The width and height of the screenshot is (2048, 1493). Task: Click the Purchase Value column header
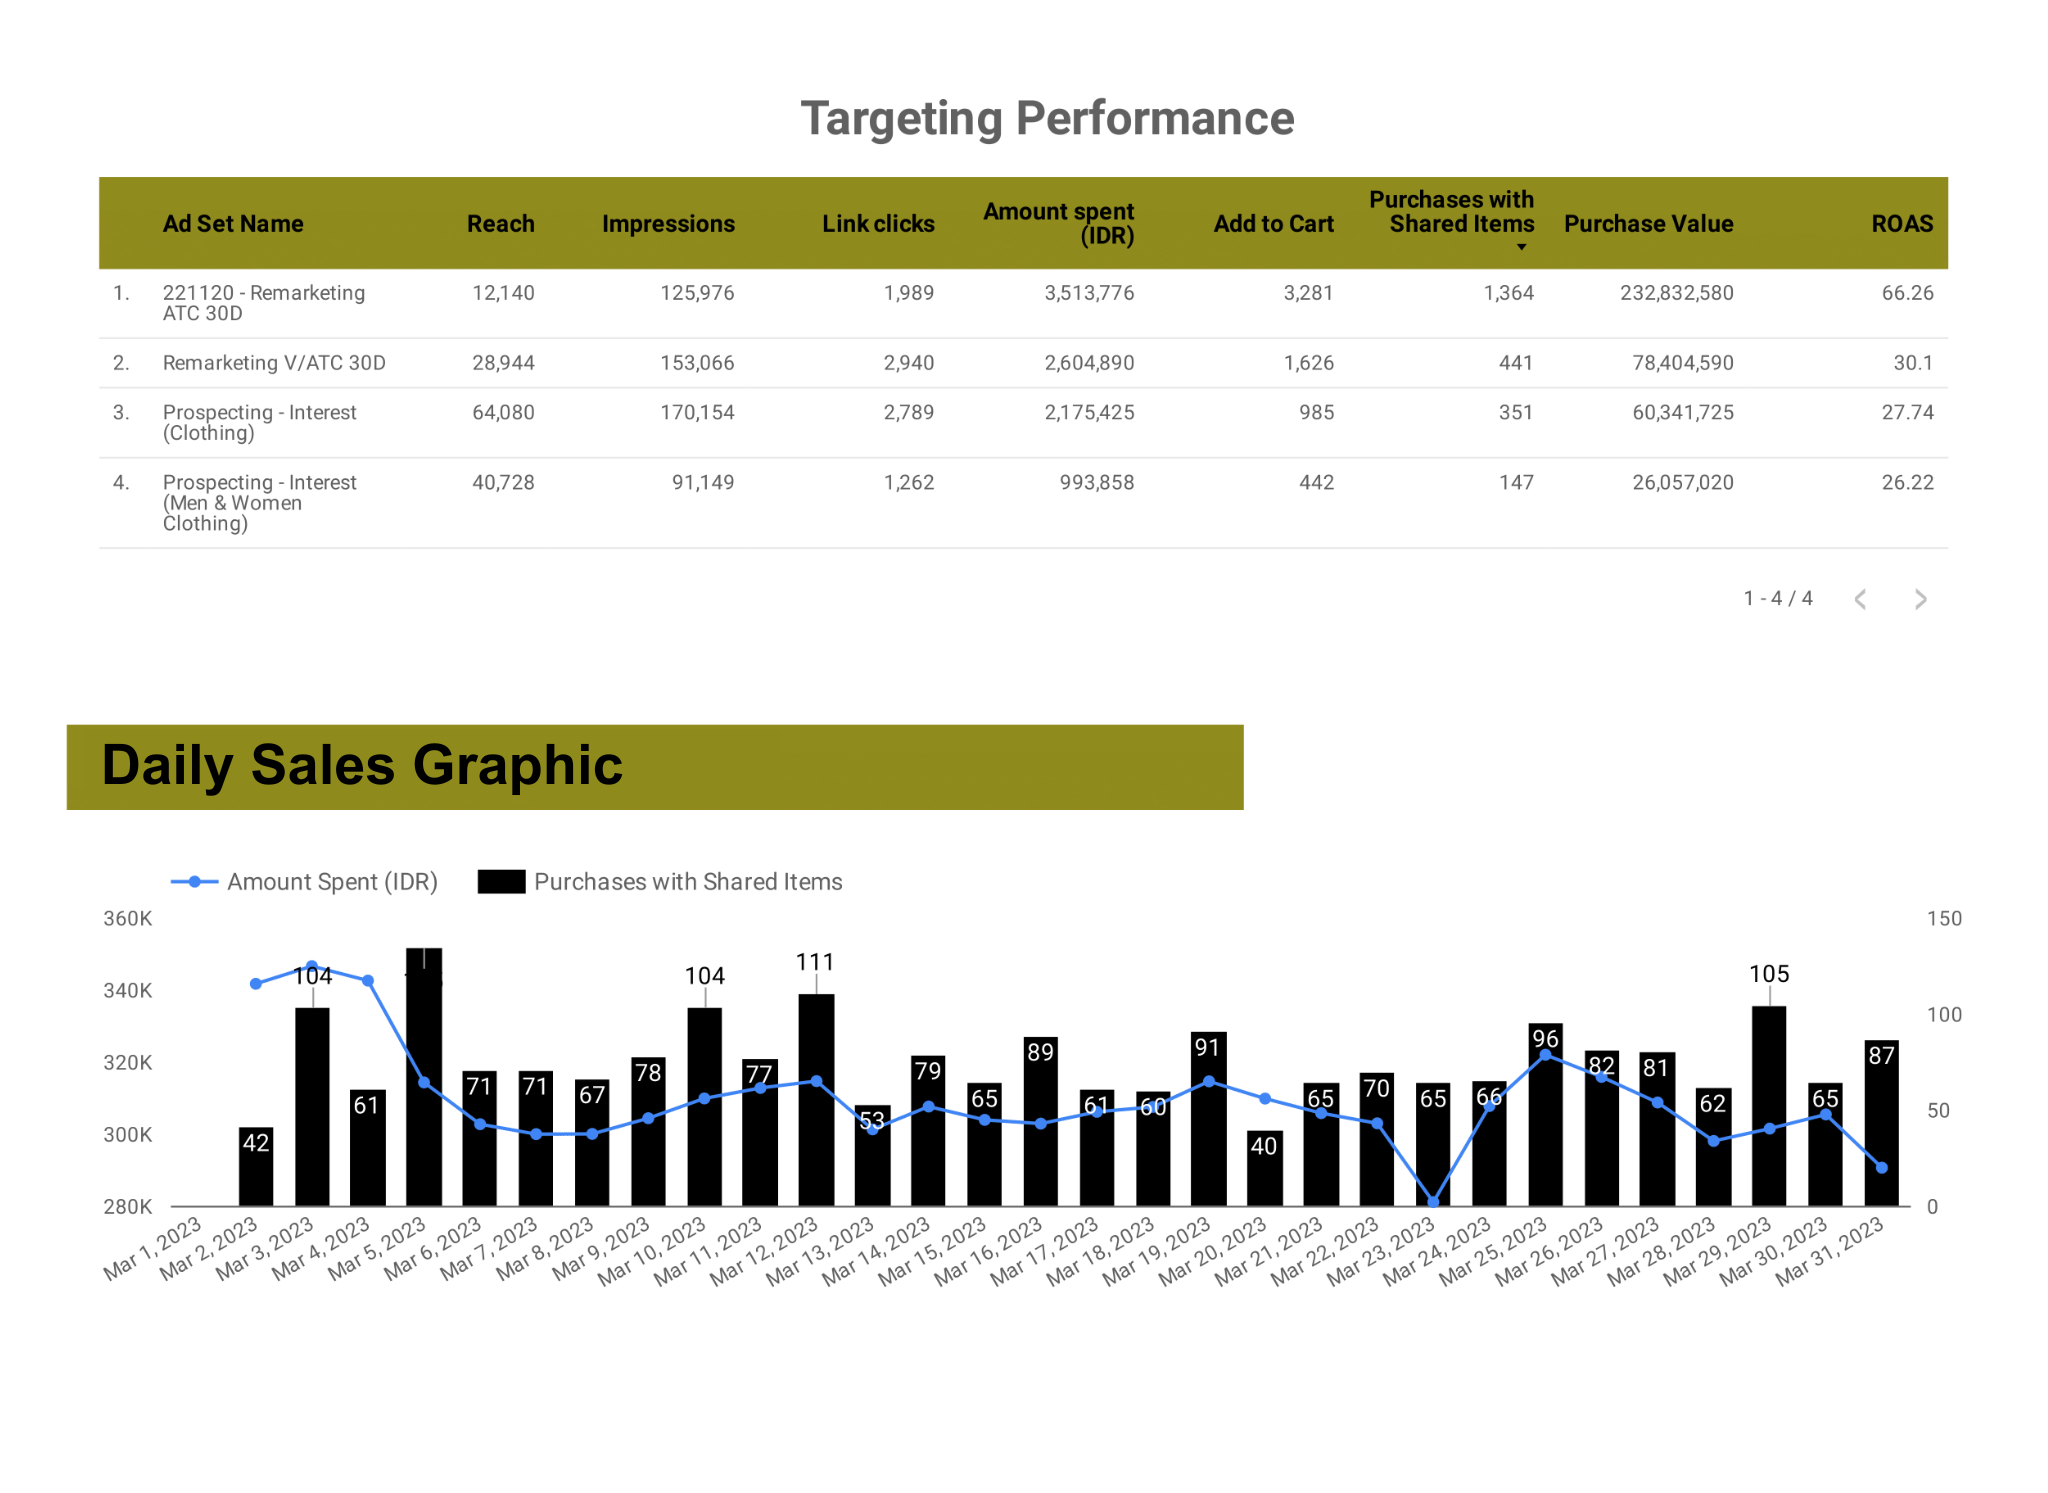click(1648, 224)
